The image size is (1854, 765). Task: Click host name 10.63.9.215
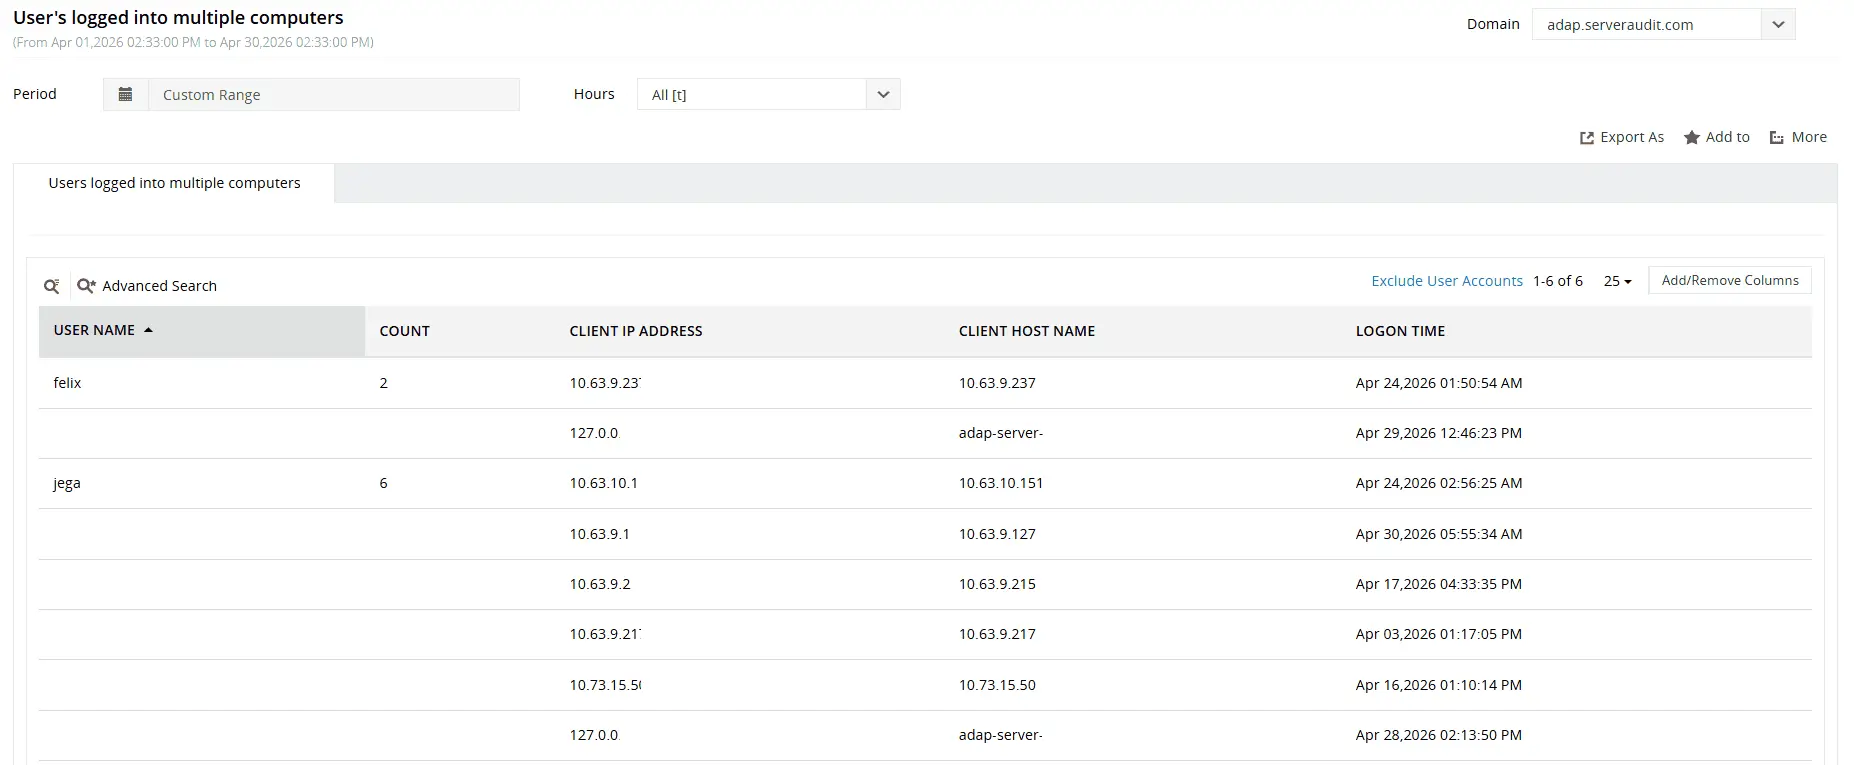click(x=997, y=584)
